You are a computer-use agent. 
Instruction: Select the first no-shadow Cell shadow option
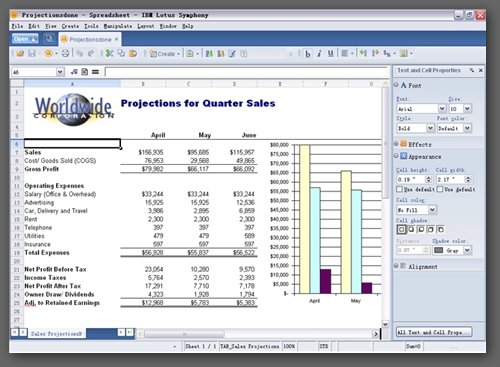pos(402,229)
